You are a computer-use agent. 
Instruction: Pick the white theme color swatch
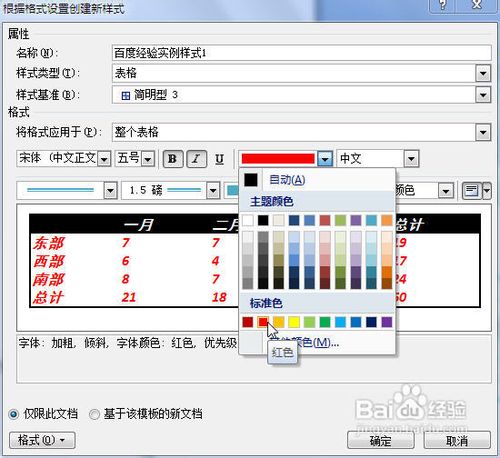click(x=248, y=220)
